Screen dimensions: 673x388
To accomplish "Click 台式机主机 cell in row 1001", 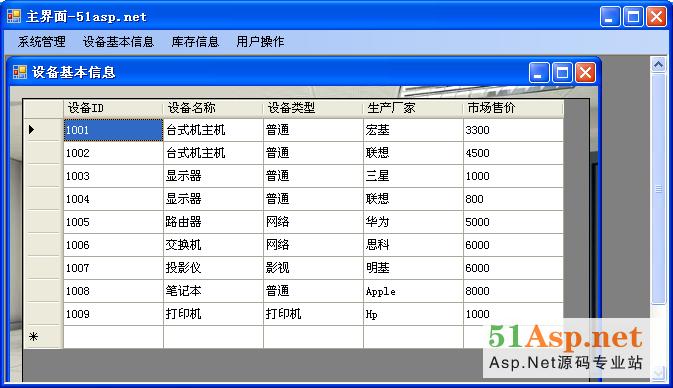I will point(213,130).
